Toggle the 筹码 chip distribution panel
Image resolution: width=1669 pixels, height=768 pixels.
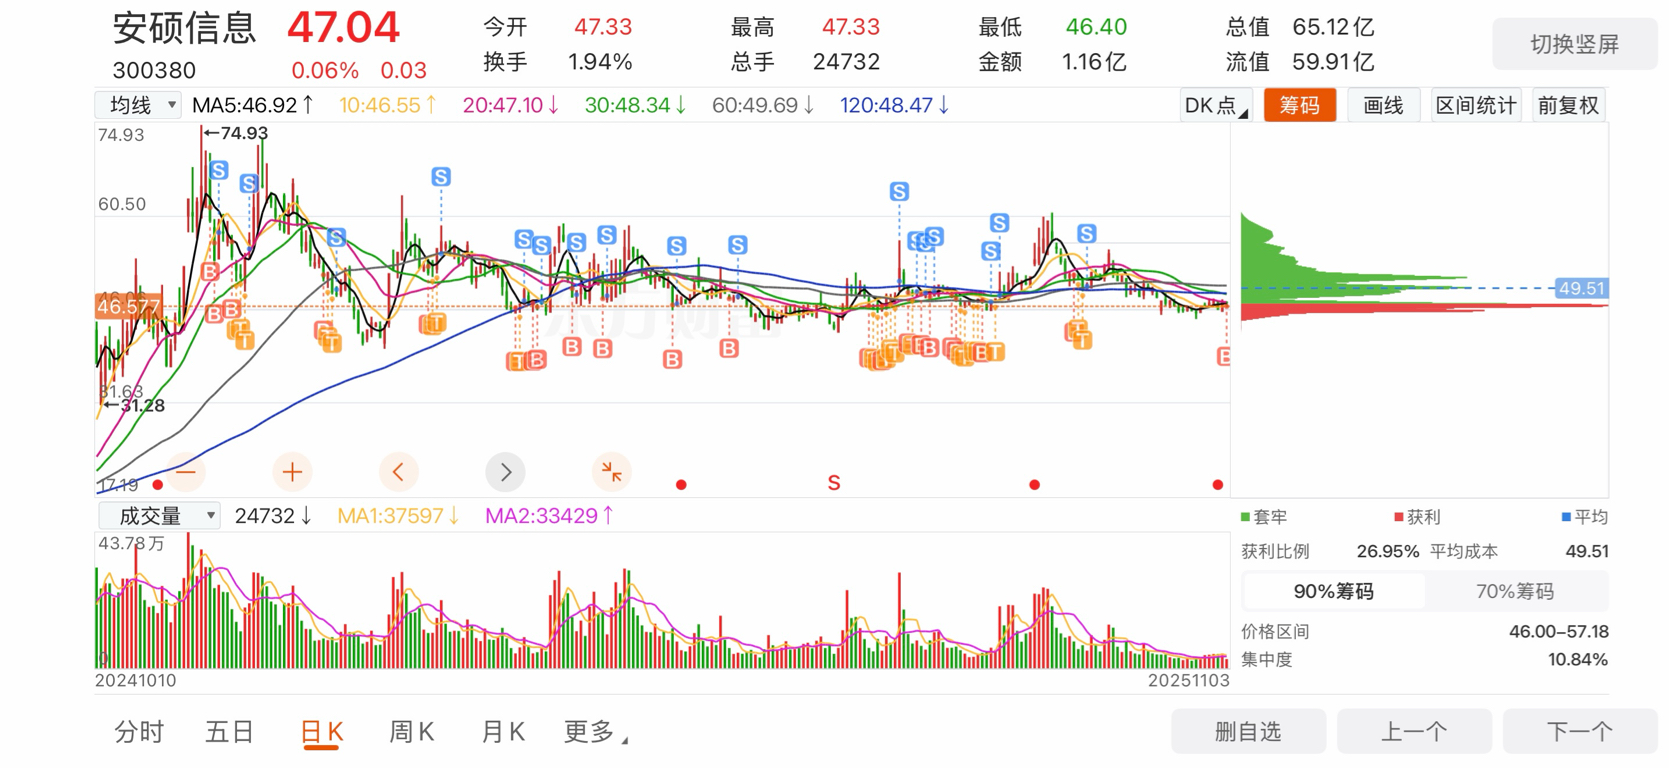(x=1300, y=106)
